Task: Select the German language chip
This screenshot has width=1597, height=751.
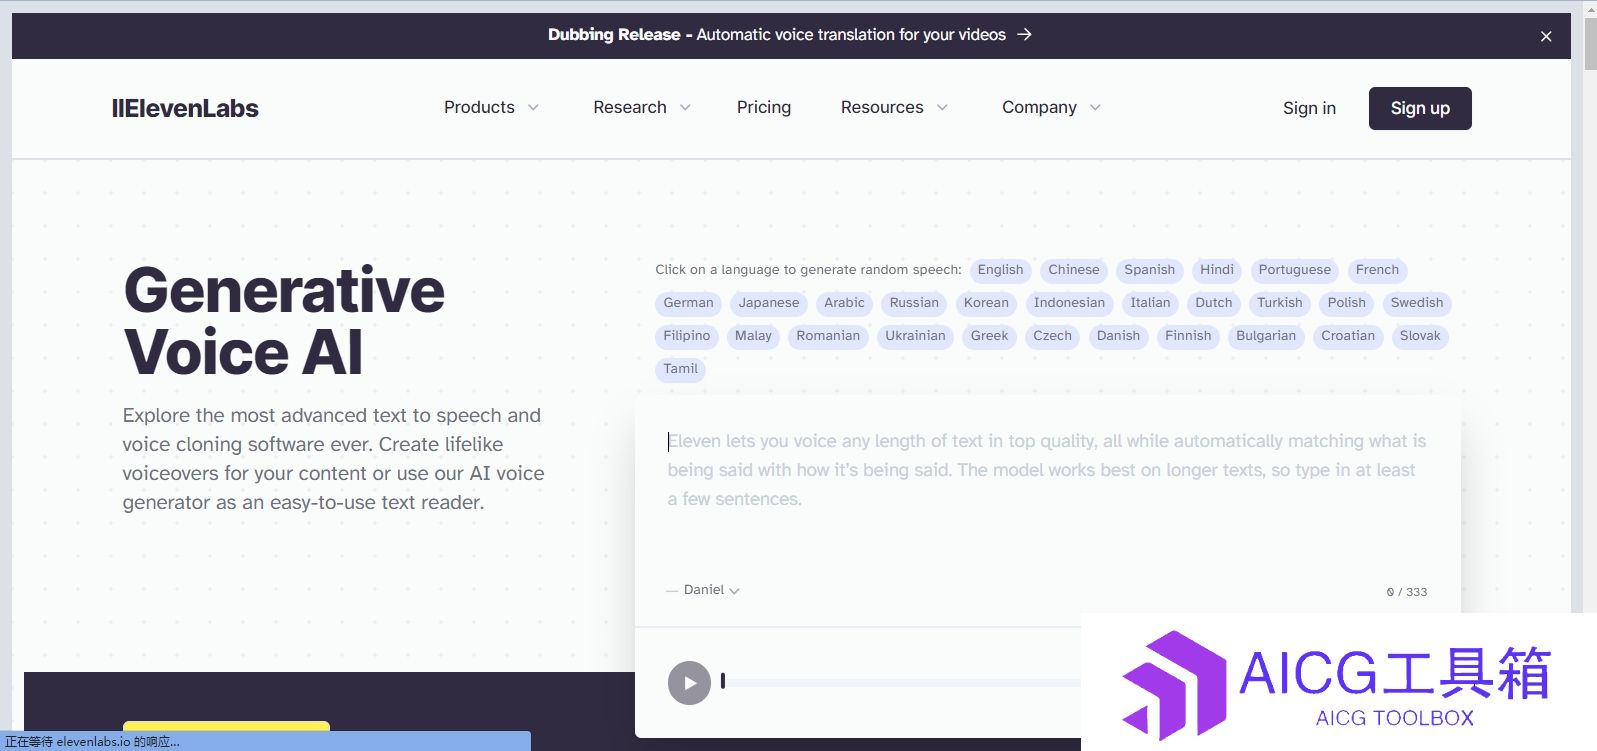Action: (689, 303)
